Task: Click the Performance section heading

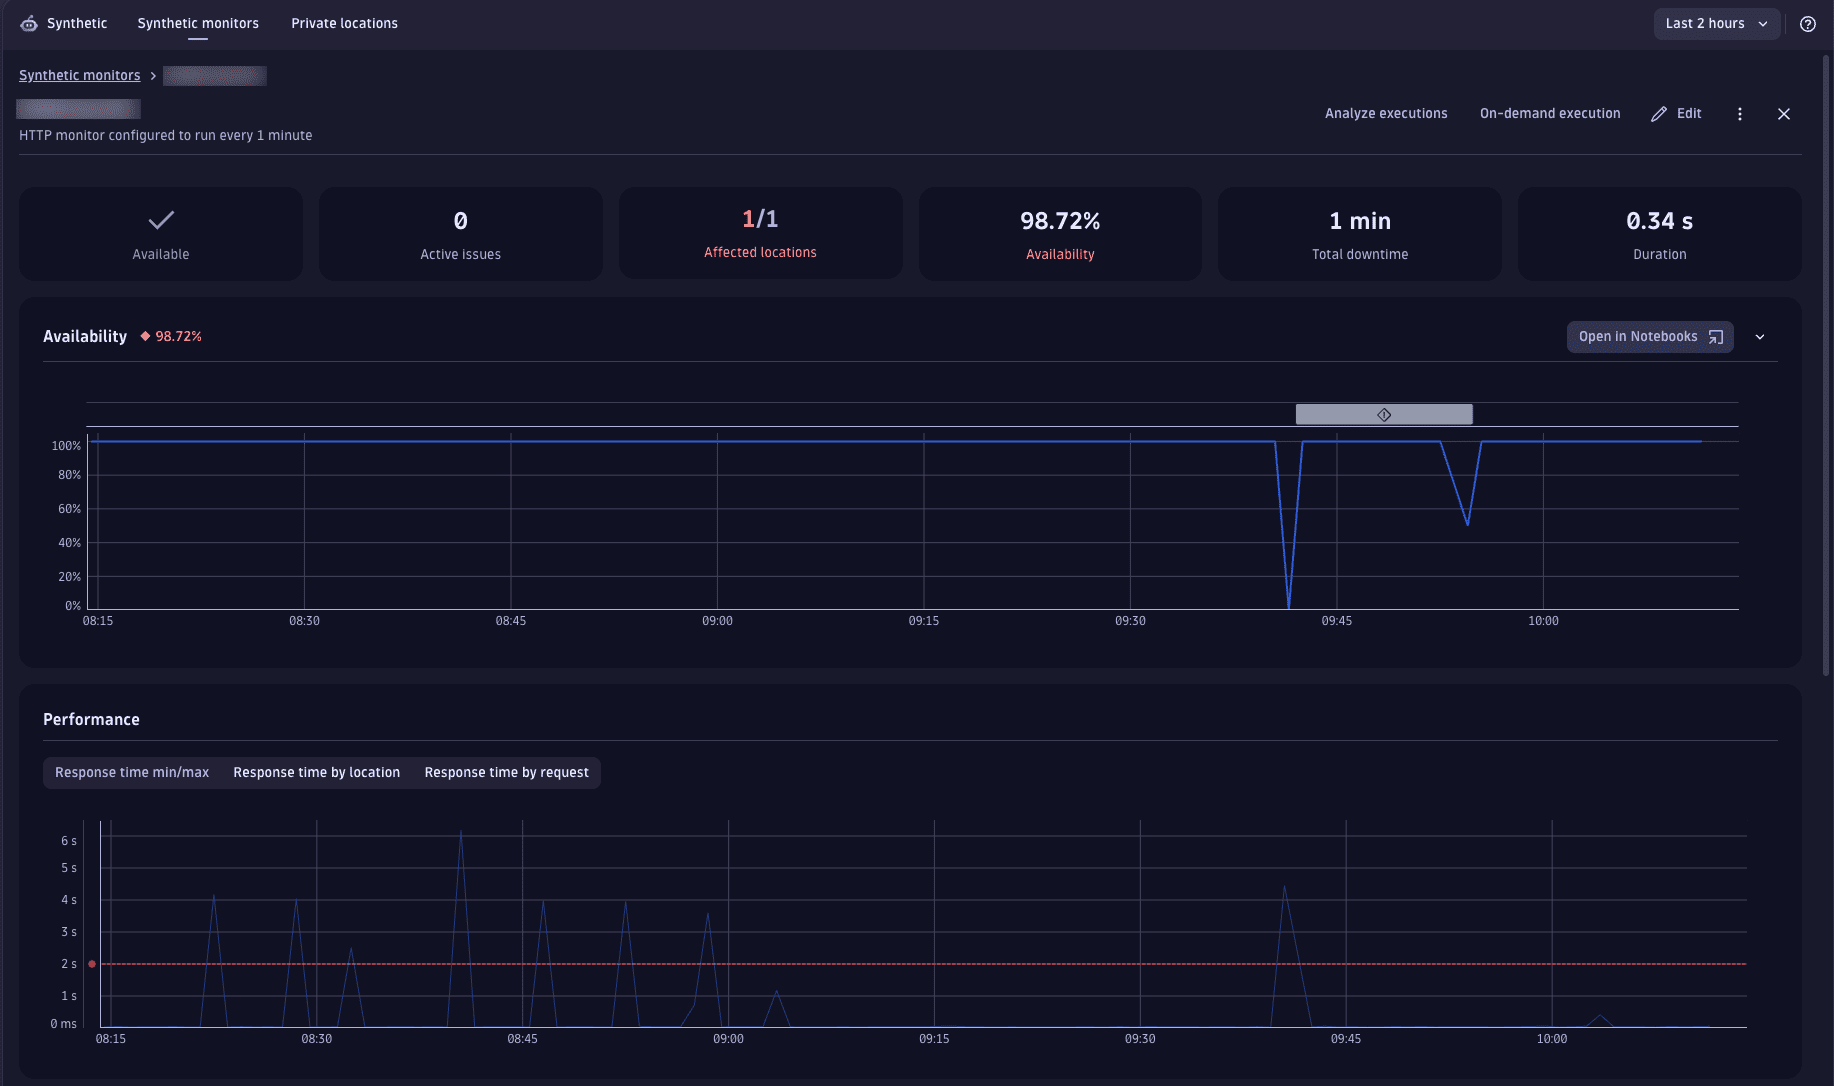Action: [91, 720]
